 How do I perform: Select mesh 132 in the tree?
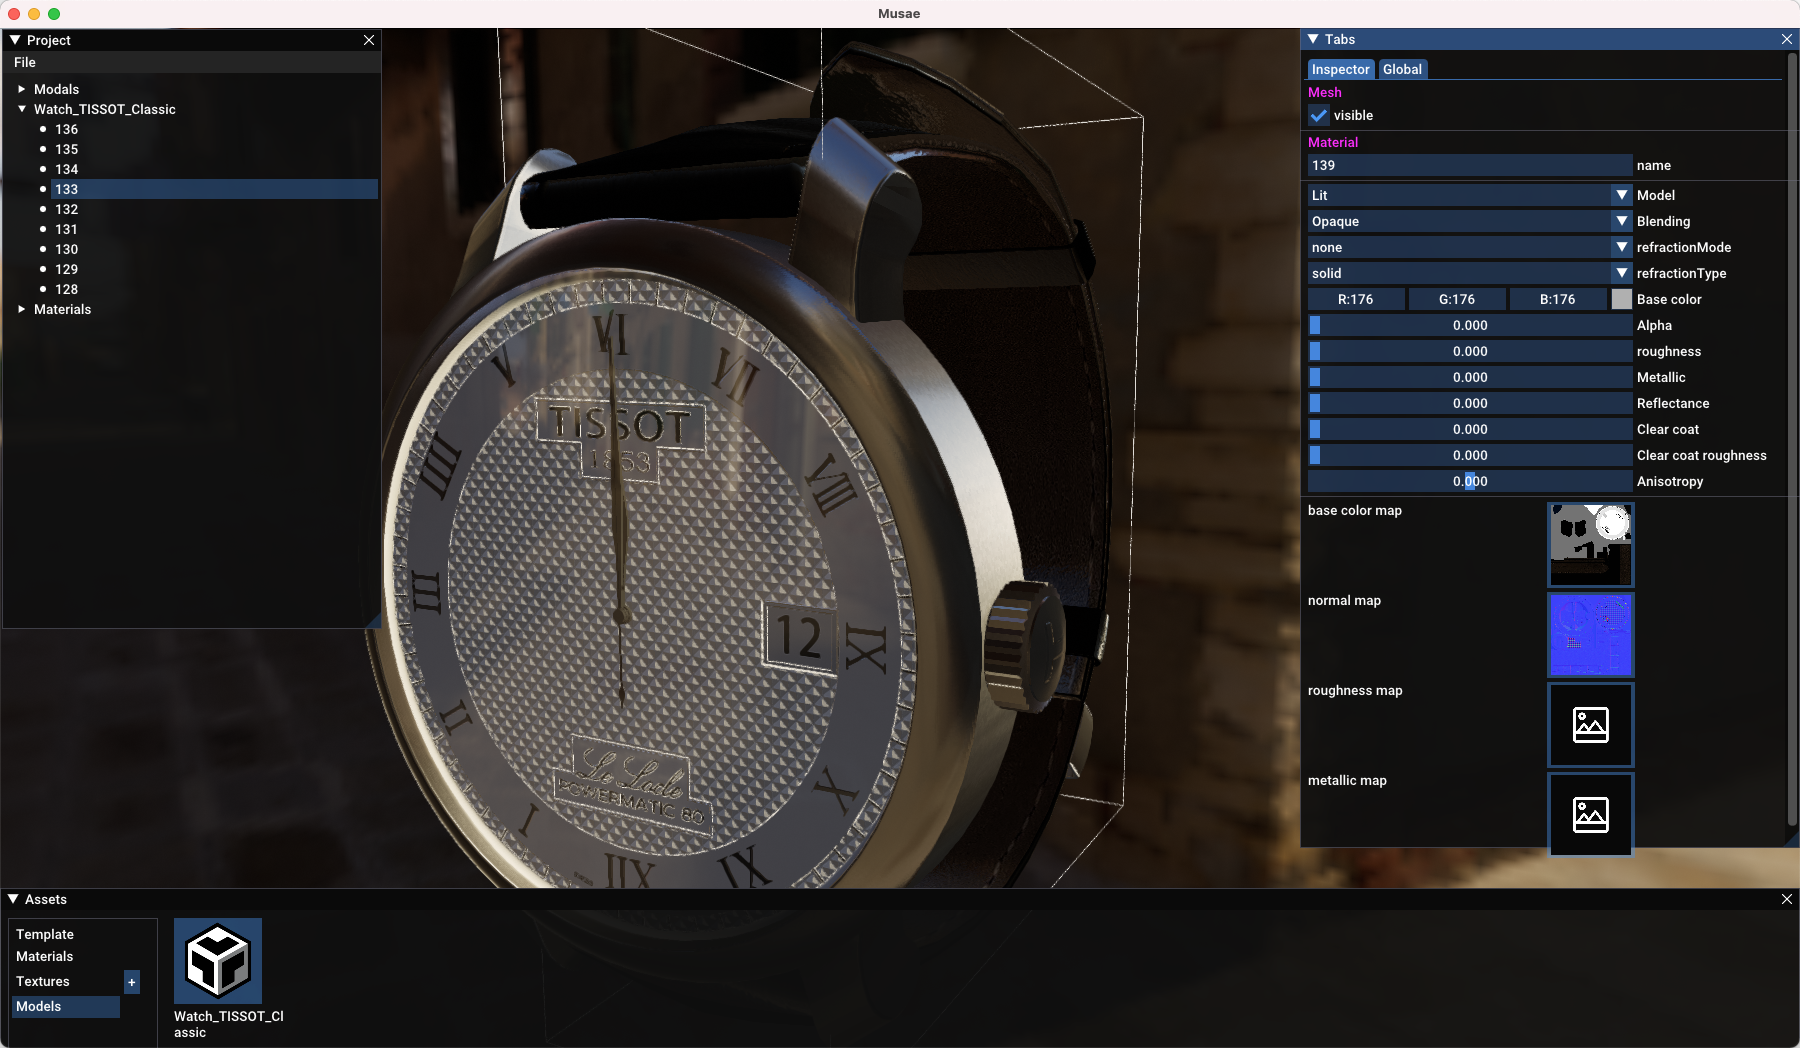66,209
